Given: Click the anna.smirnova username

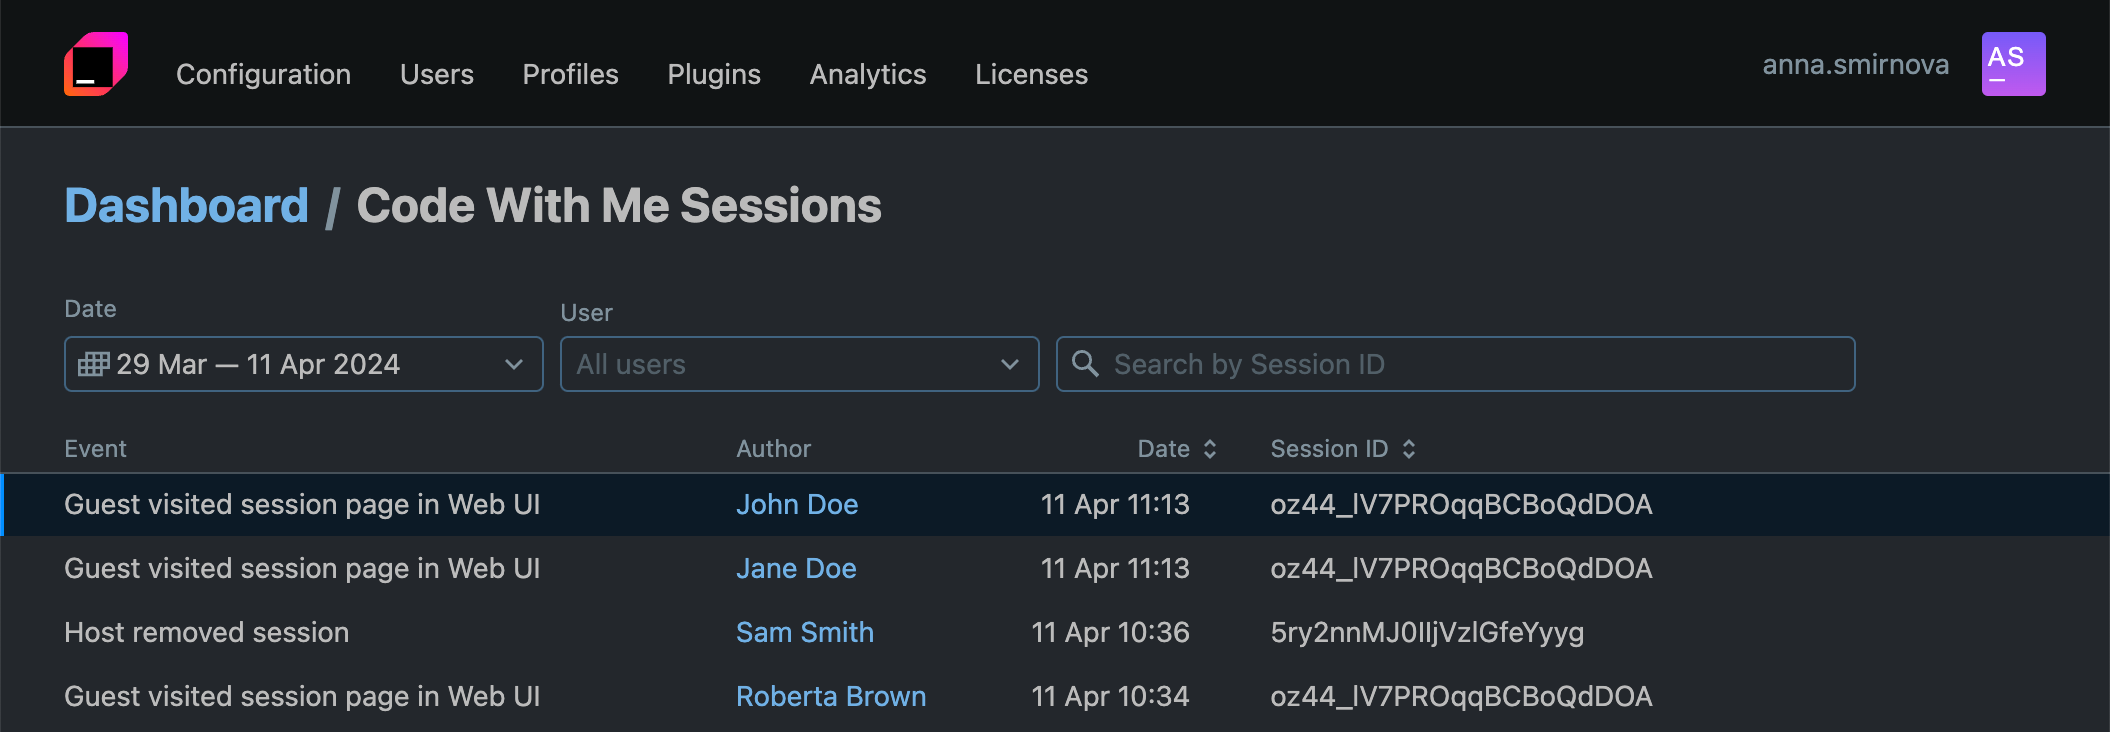Looking at the screenshot, I should (x=1855, y=63).
